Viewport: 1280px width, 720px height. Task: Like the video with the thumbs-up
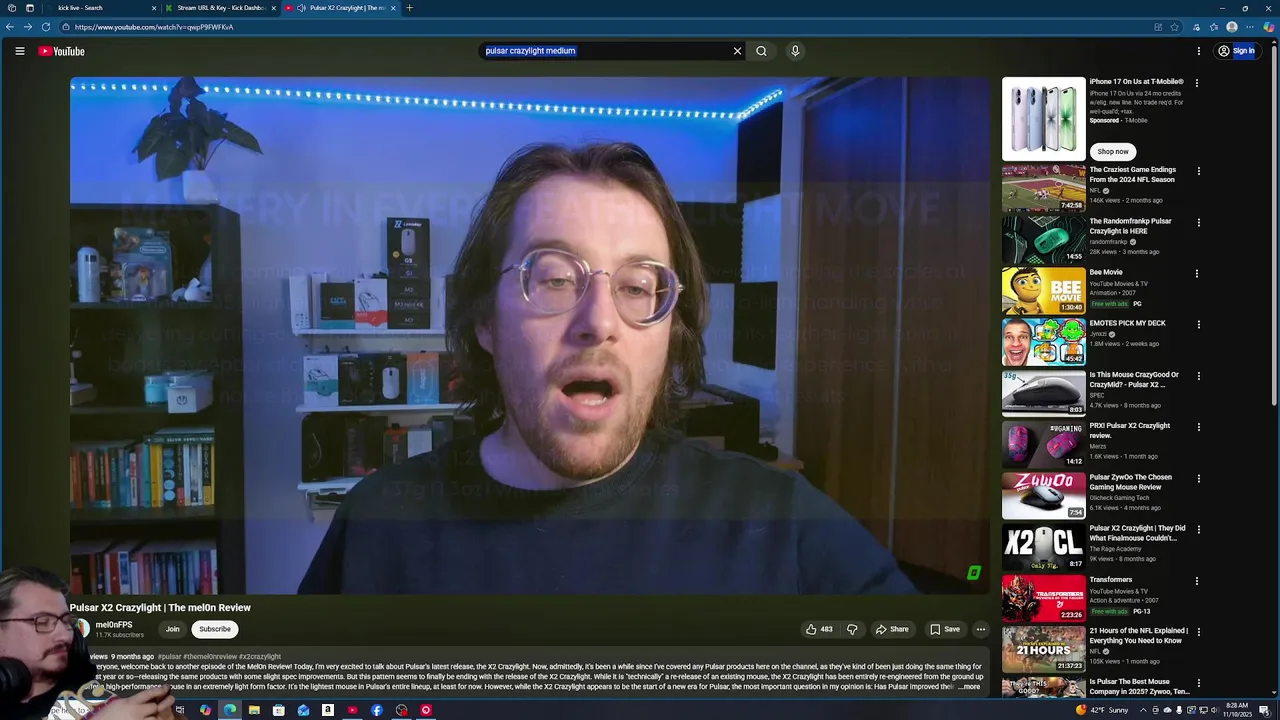pyautogui.click(x=819, y=629)
